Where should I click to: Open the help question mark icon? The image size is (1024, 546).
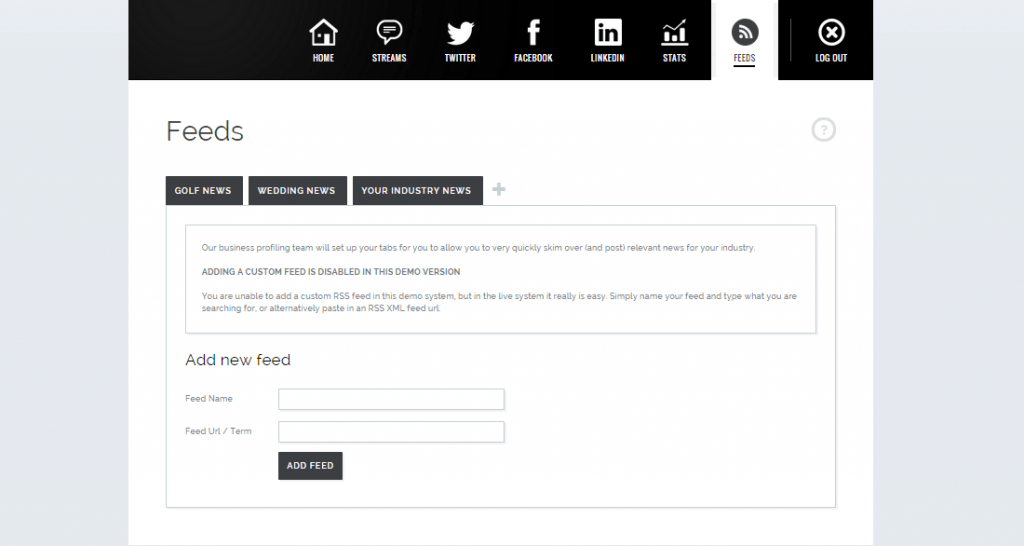coord(824,129)
